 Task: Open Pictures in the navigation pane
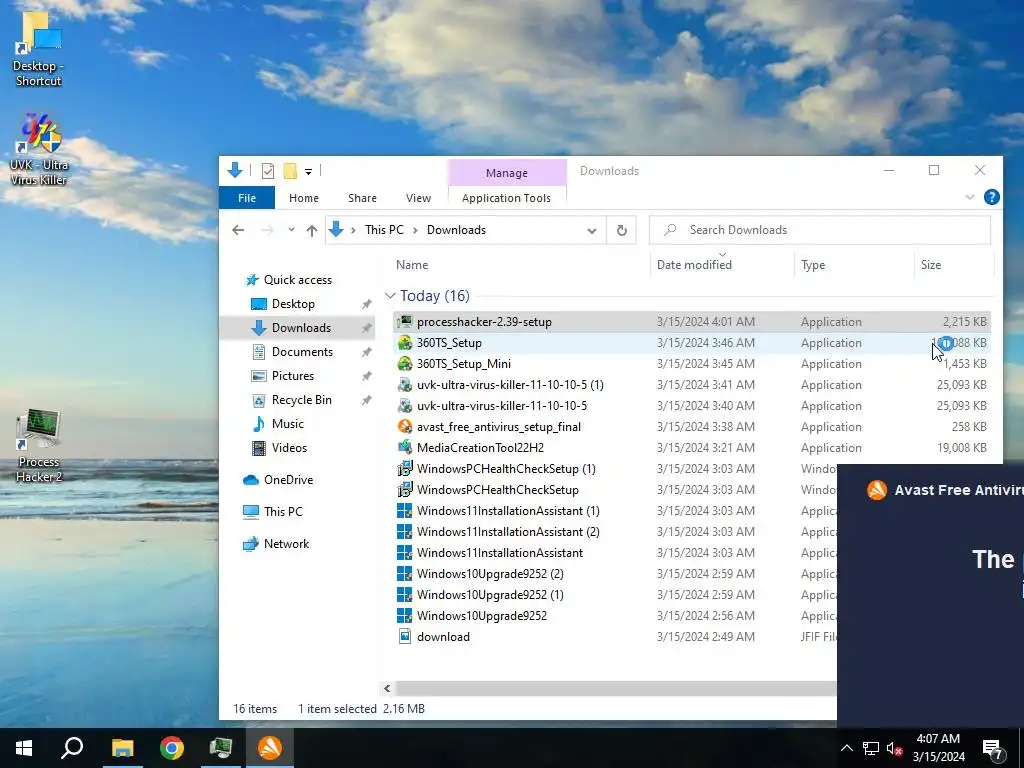tap(293, 376)
